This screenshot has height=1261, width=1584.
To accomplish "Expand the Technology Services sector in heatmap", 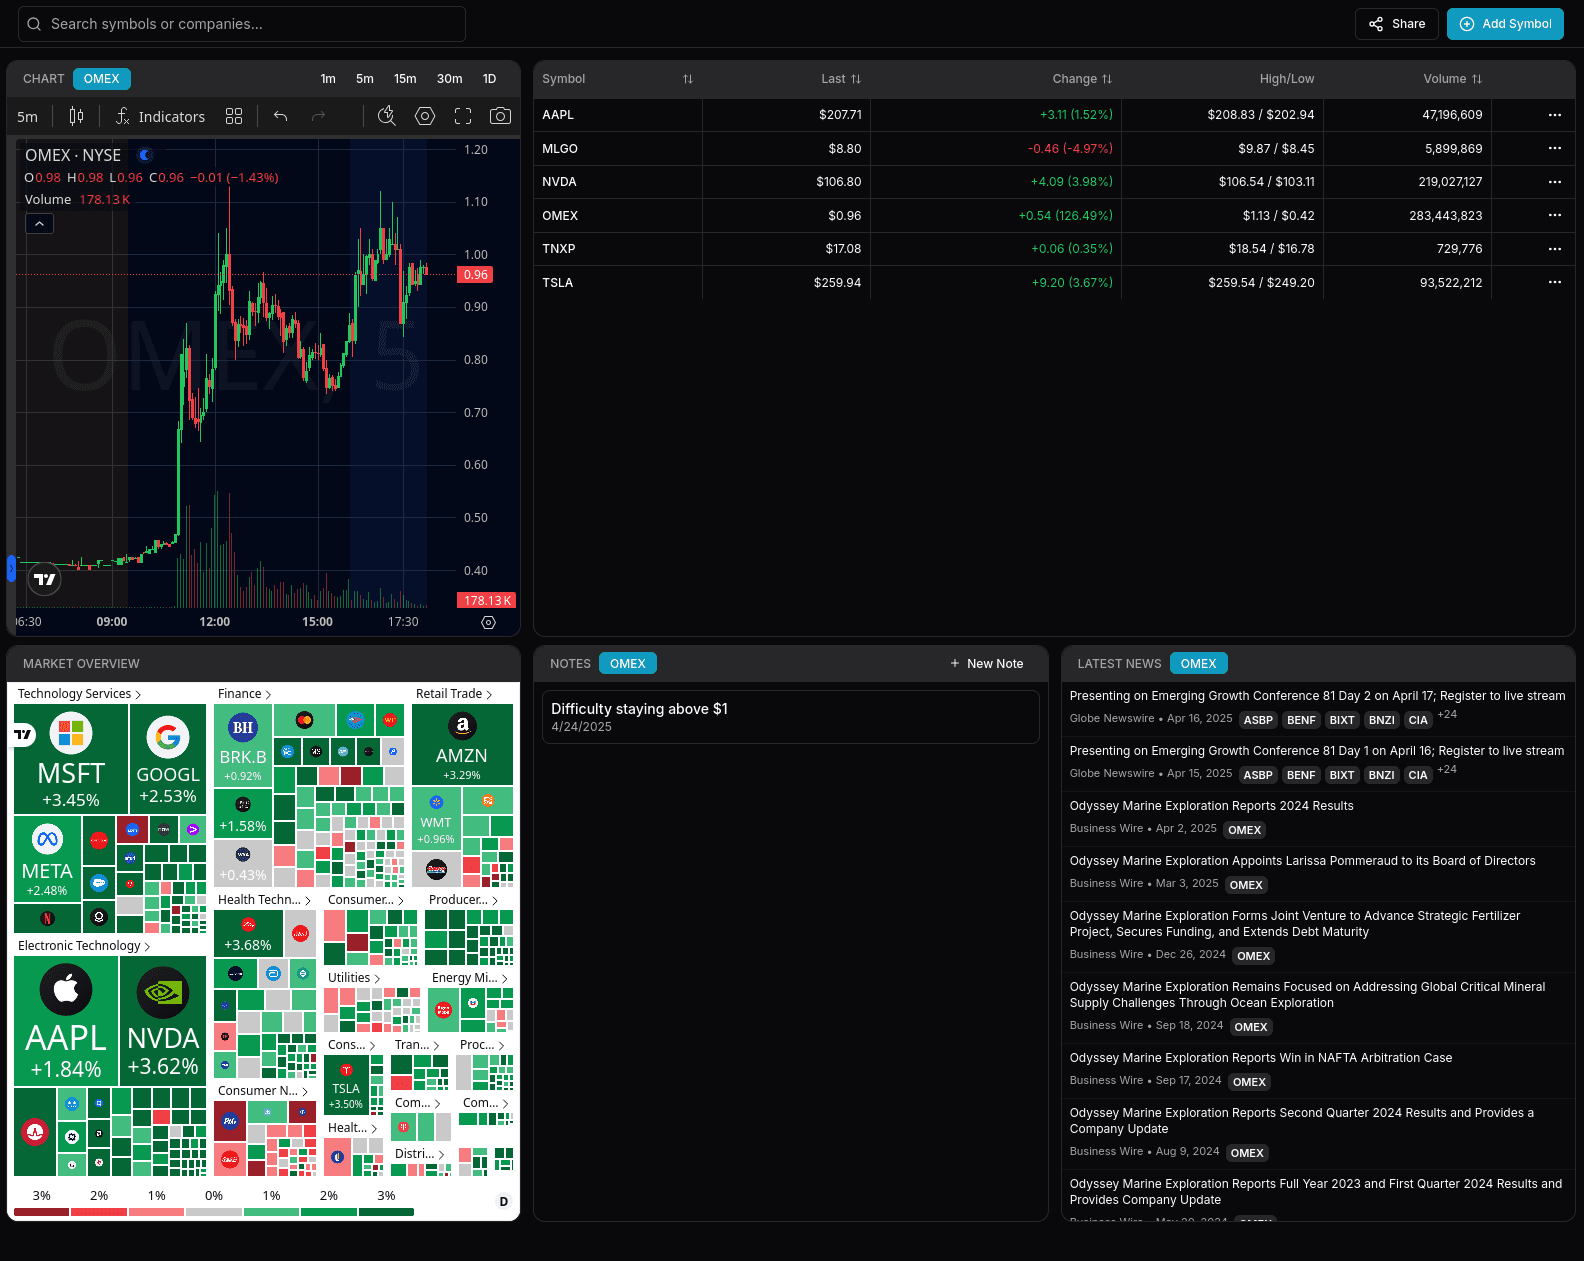I will point(79,694).
